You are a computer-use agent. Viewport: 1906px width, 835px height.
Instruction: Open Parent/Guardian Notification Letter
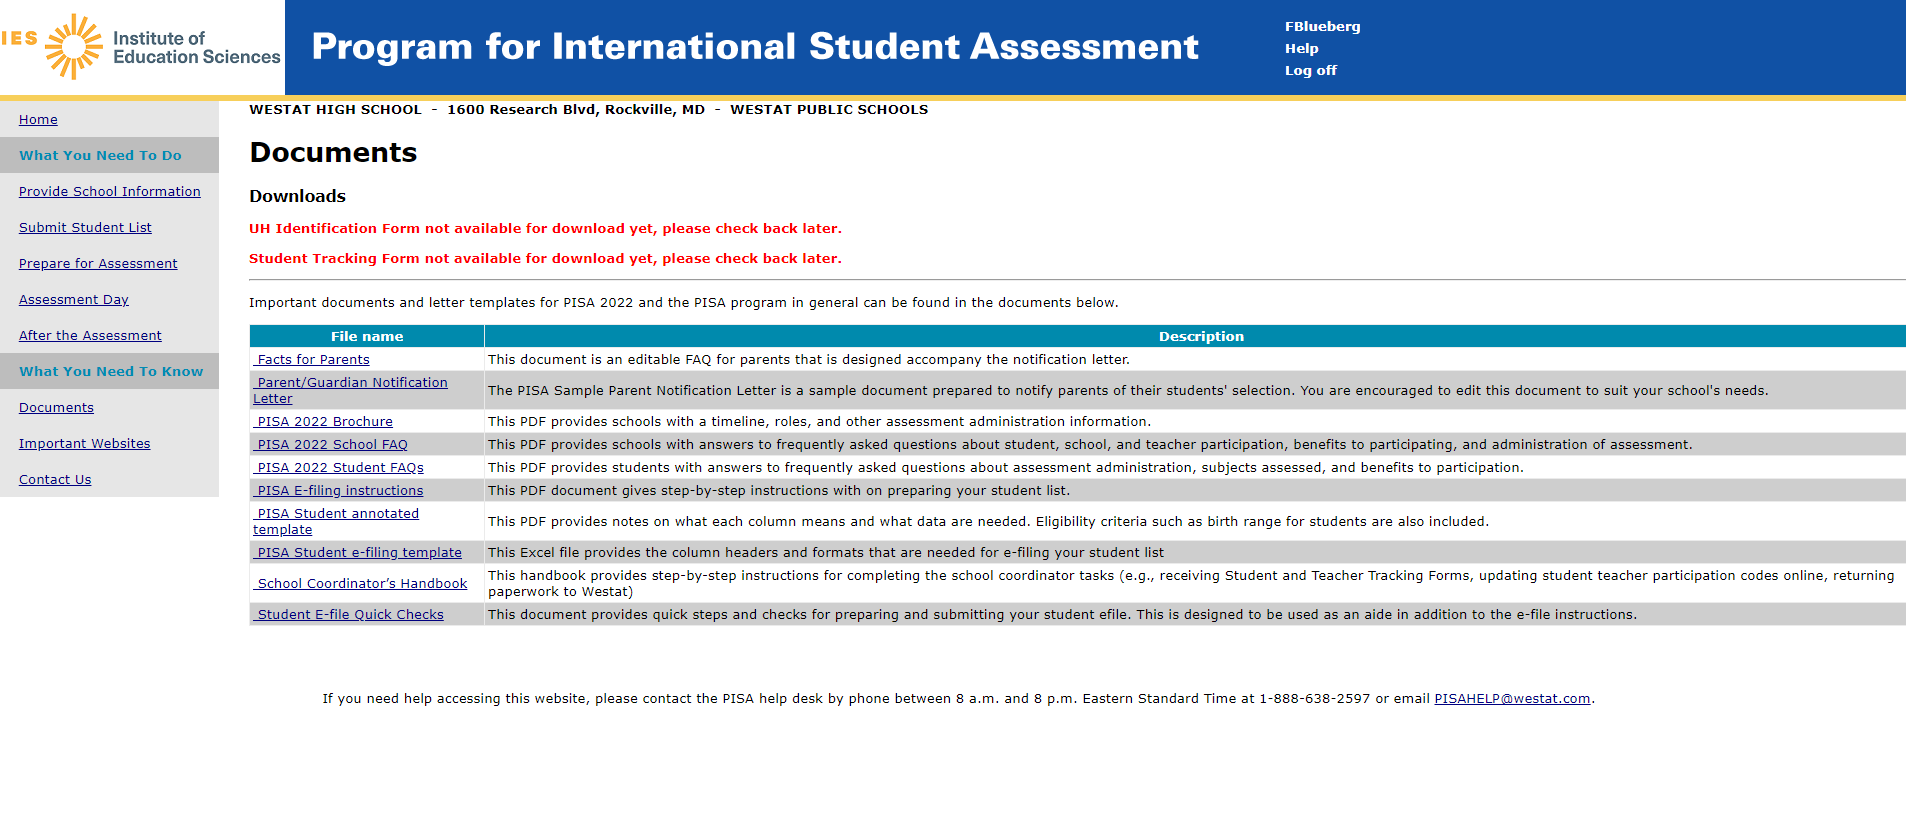(350, 390)
